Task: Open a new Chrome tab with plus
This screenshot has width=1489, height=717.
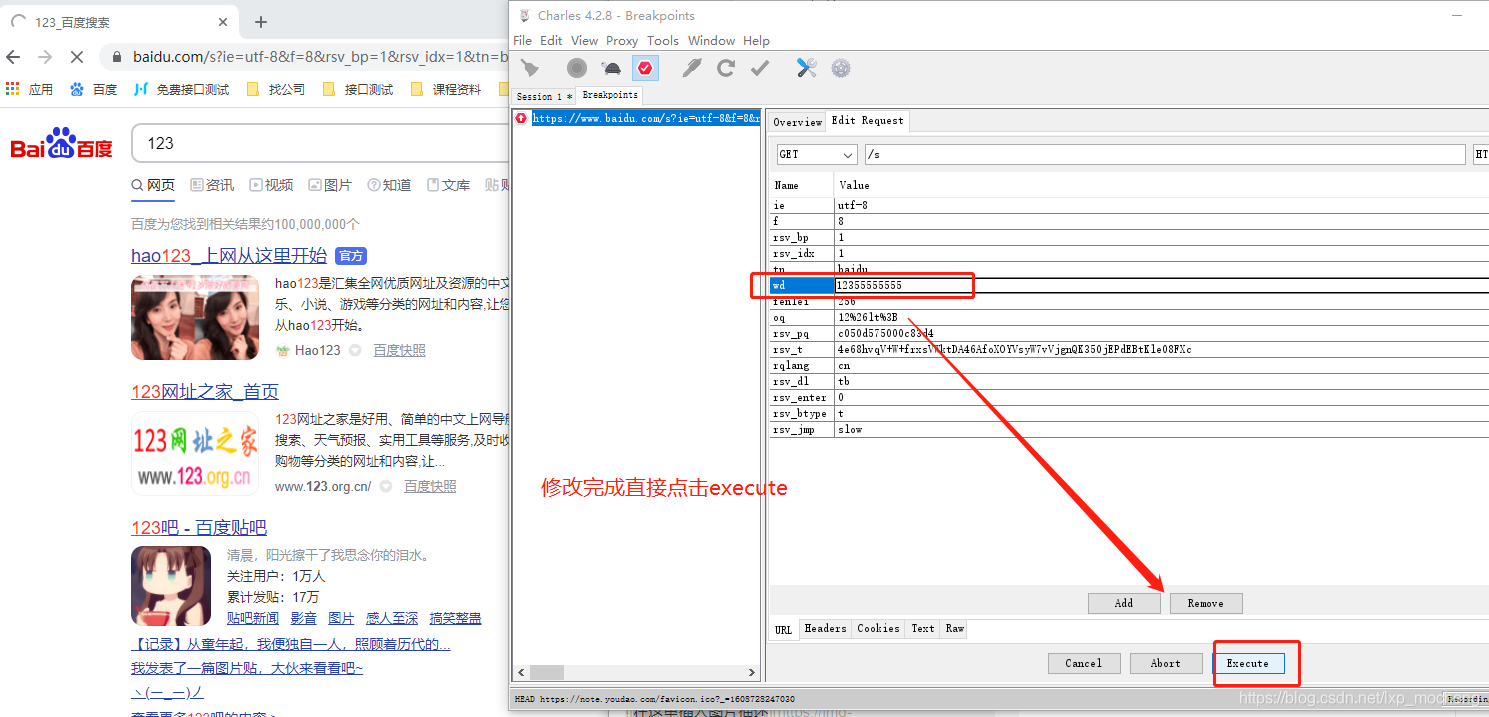Action: (261, 22)
